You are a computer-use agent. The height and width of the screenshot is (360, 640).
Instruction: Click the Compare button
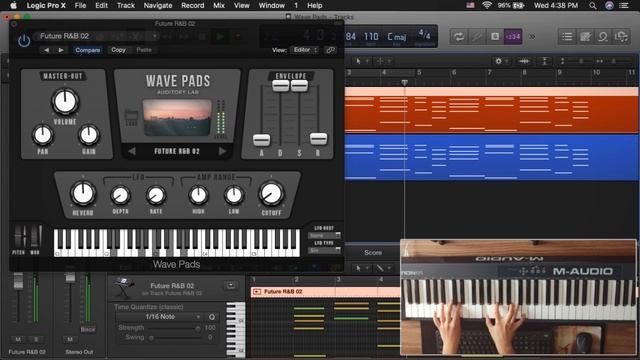(x=87, y=50)
